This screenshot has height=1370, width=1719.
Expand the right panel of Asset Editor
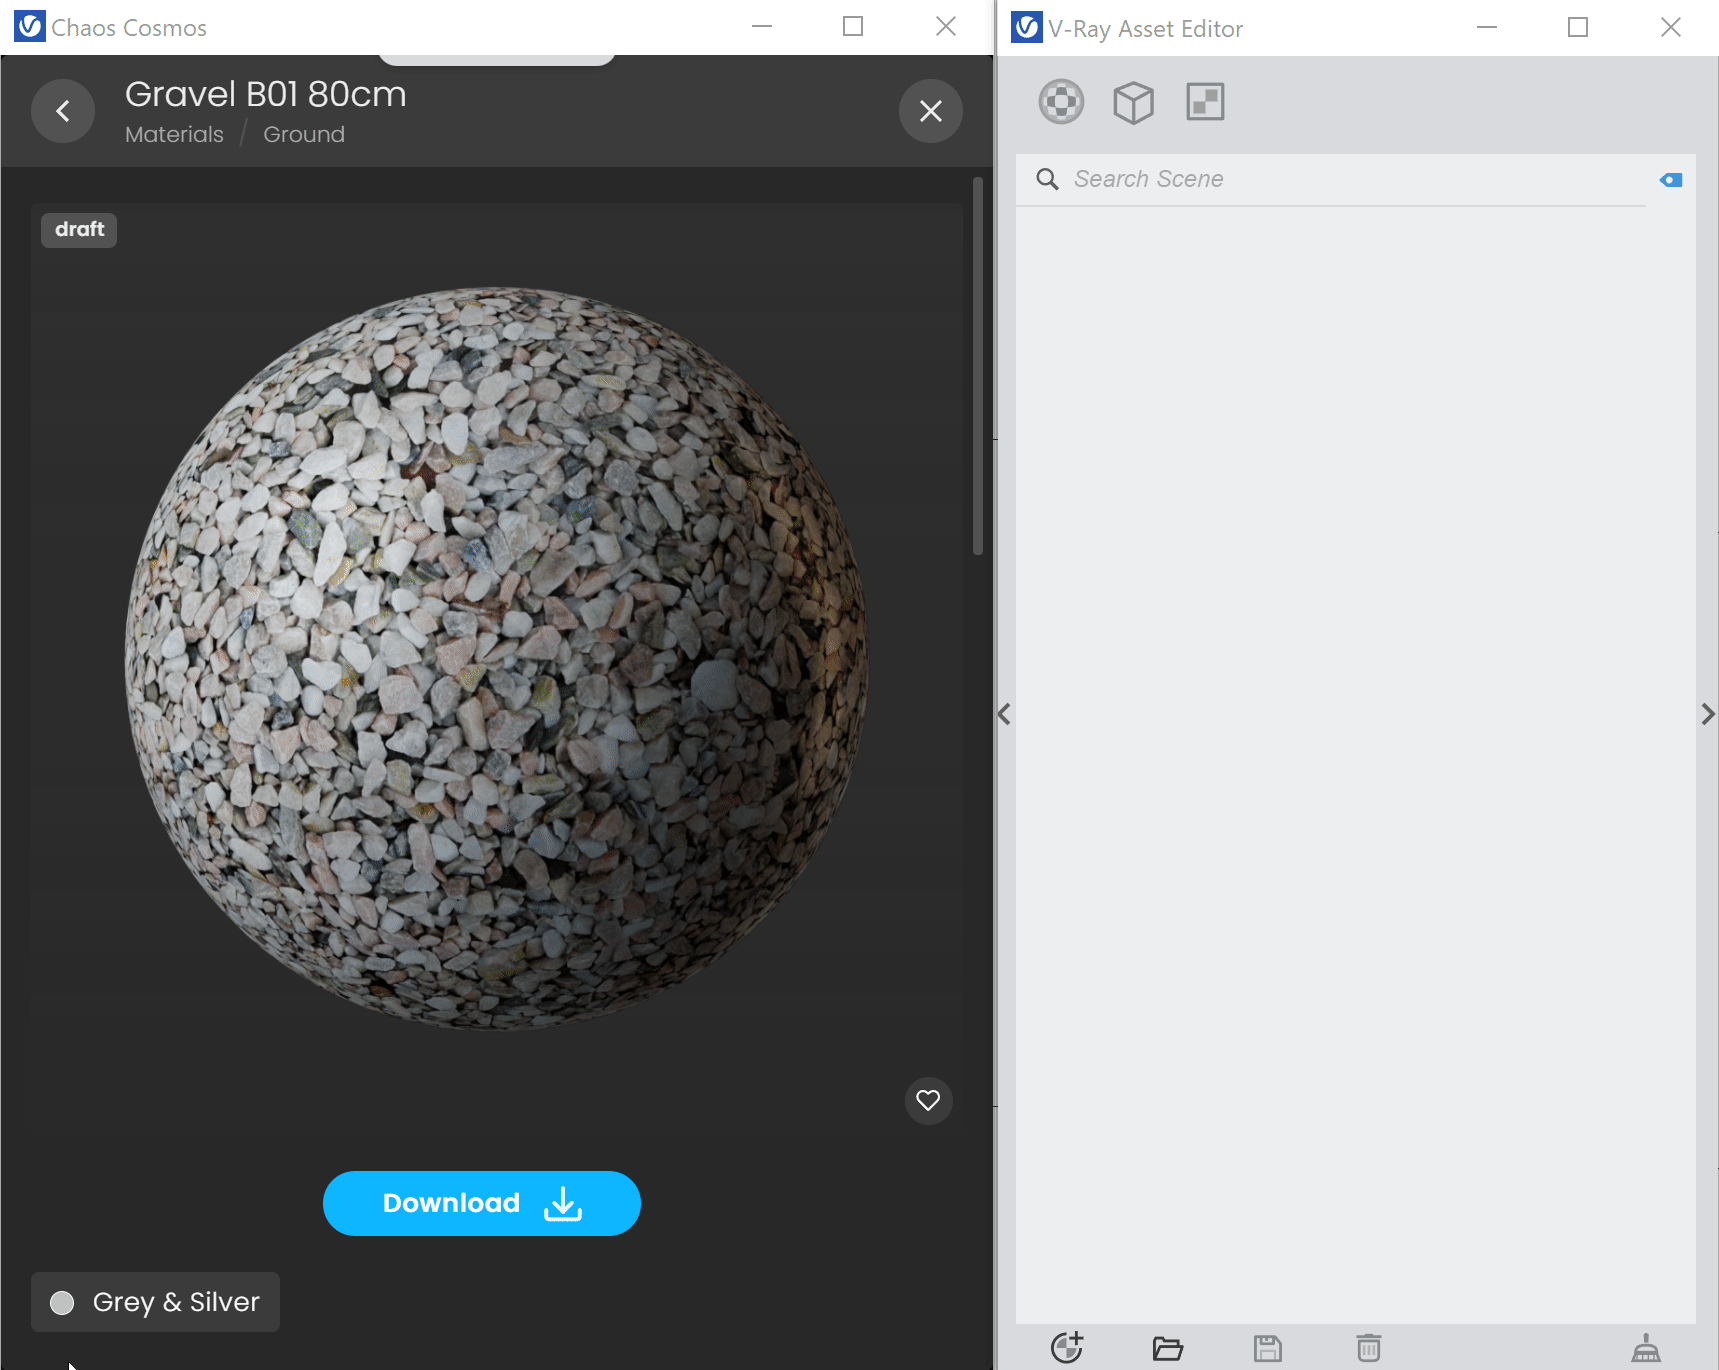[x=1707, y=714]
